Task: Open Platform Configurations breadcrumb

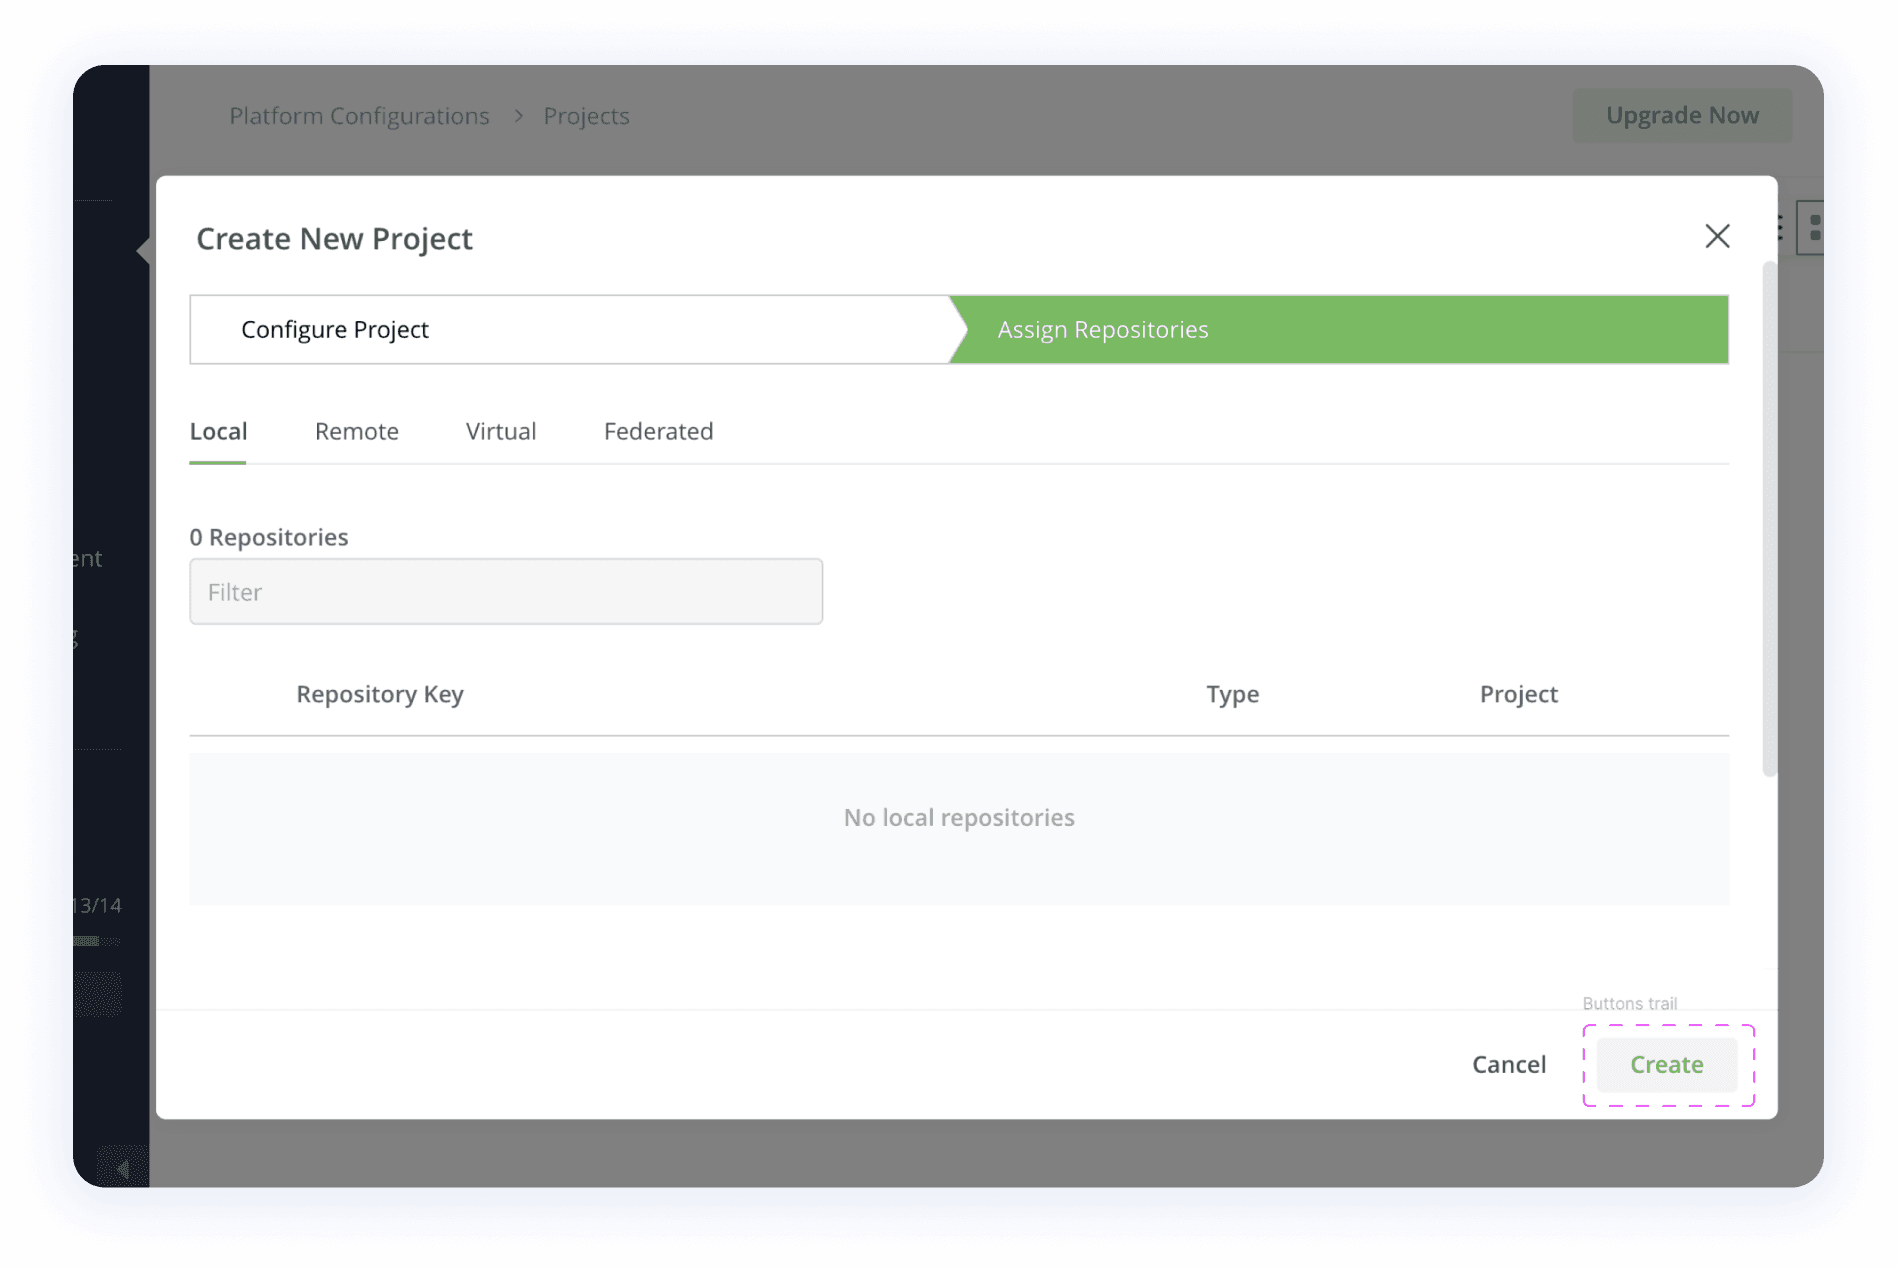Action: (x=359, y=116)
